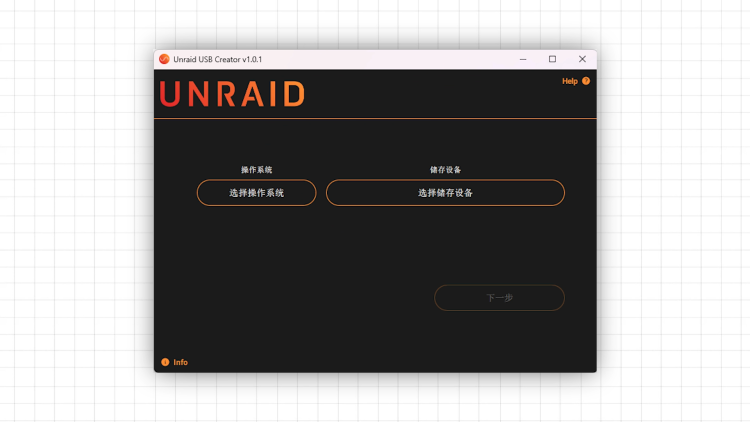Screen dimensions: 750x422
Task: Click the Help question mark icon
Action: [586, 81]
